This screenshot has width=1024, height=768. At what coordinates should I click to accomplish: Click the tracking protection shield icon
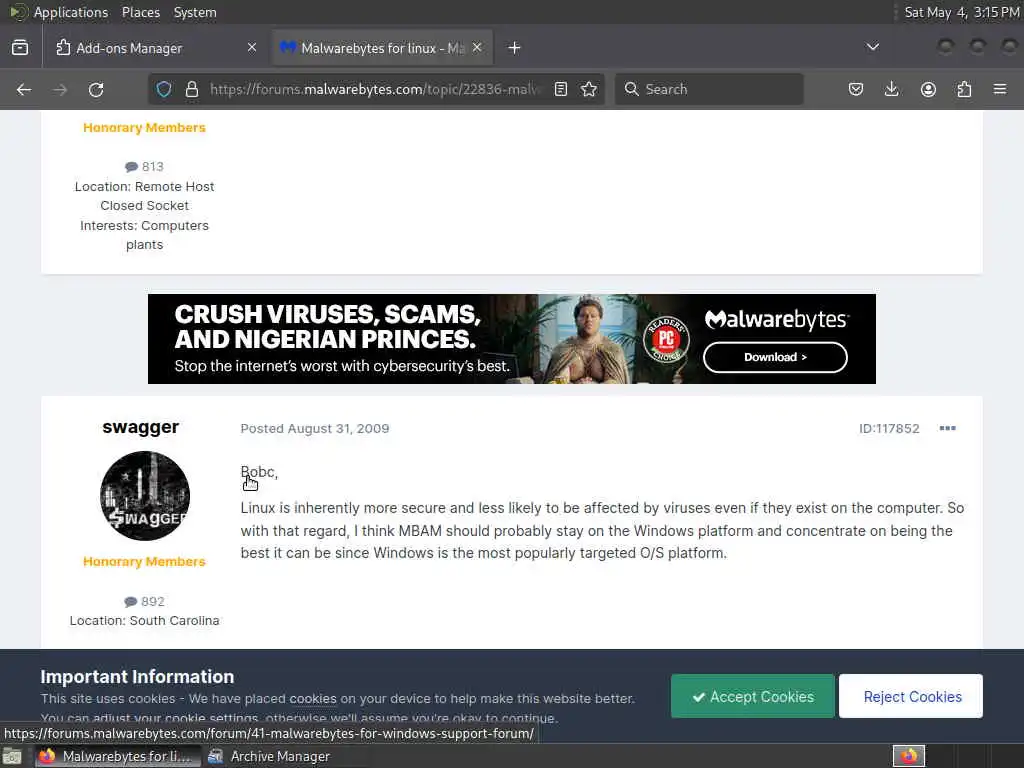pos(164,89)
